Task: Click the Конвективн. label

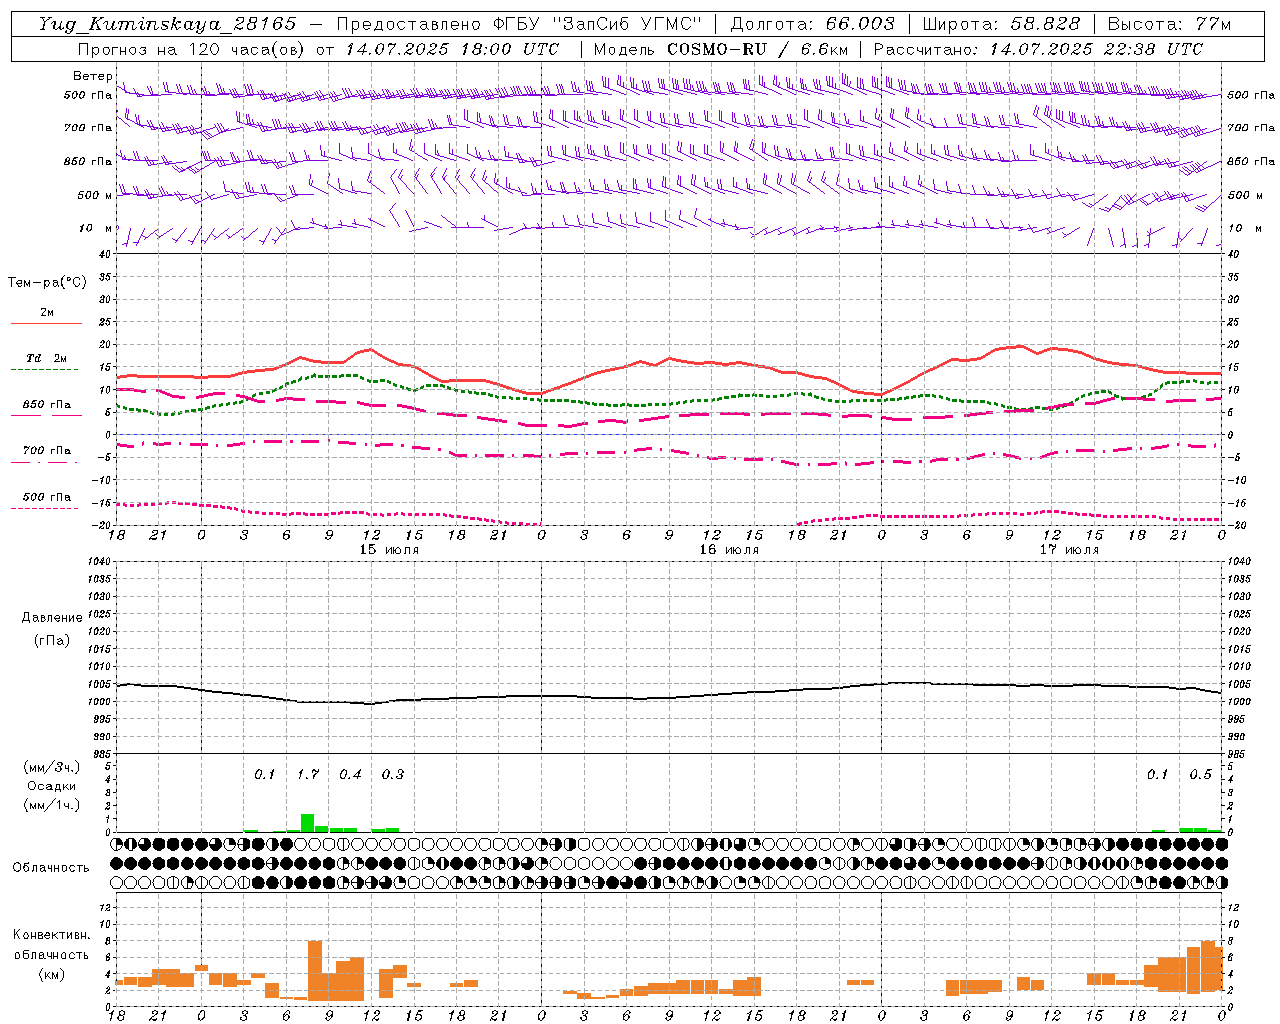Action: pos(51,935)
